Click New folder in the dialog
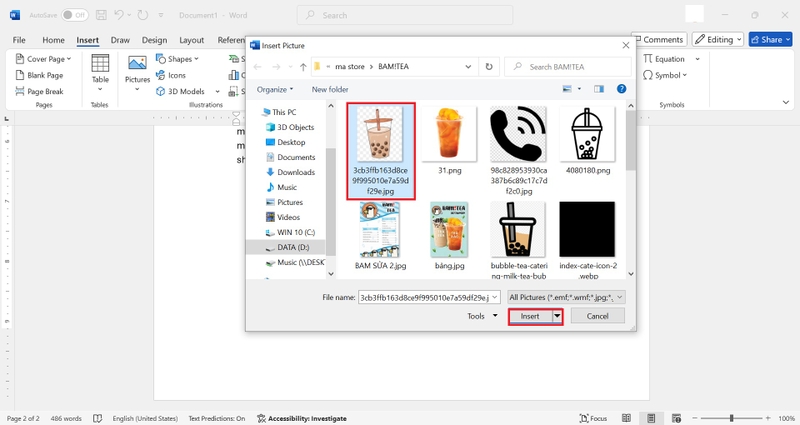This screenshot has width=800, height=425. tap(330, 89)
